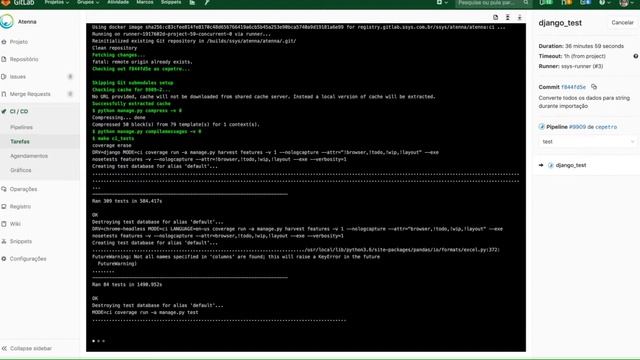Open Pipelines under CI / CD

pos(22,127)
